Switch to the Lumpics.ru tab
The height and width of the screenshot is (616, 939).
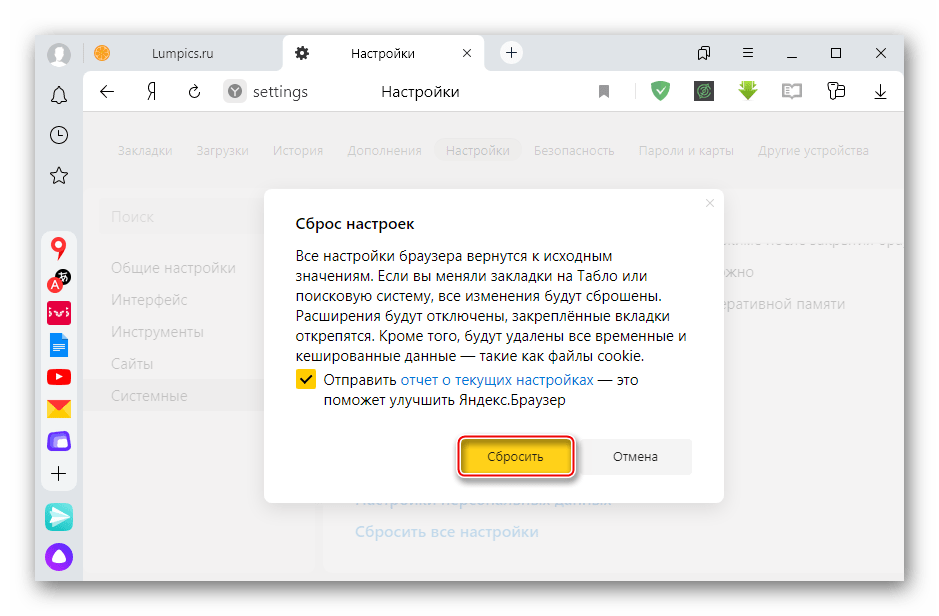[182, 53]
